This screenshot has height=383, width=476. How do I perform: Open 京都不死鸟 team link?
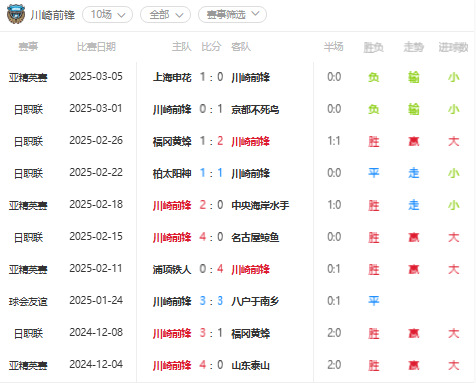coord(255,109)
